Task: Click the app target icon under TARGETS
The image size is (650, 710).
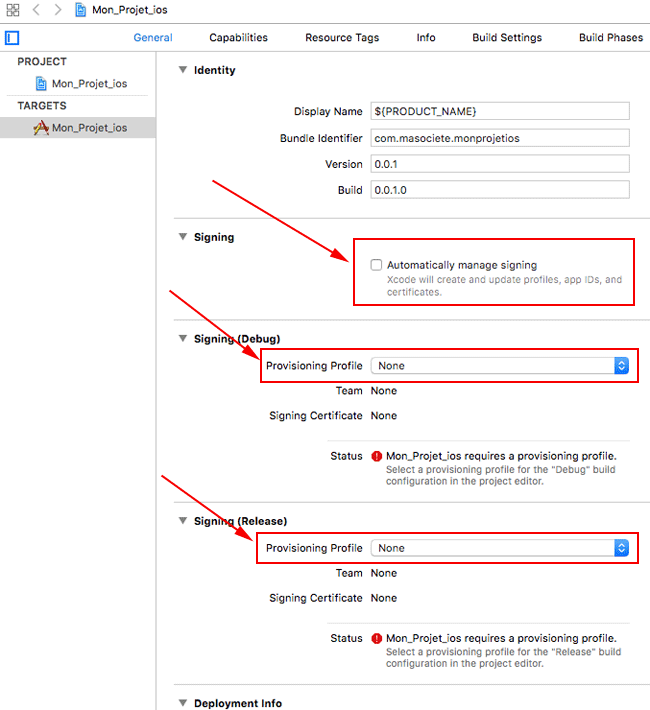Action: click(x=41, y=128)
